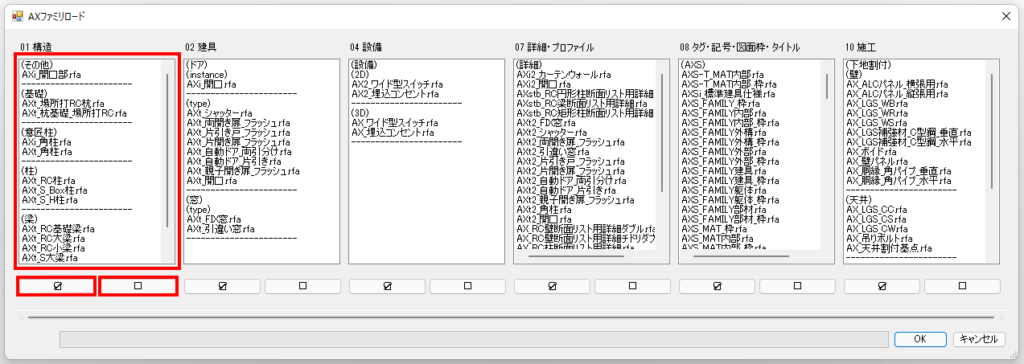Click the check-all button under 02 建具

tap(223, 286)
